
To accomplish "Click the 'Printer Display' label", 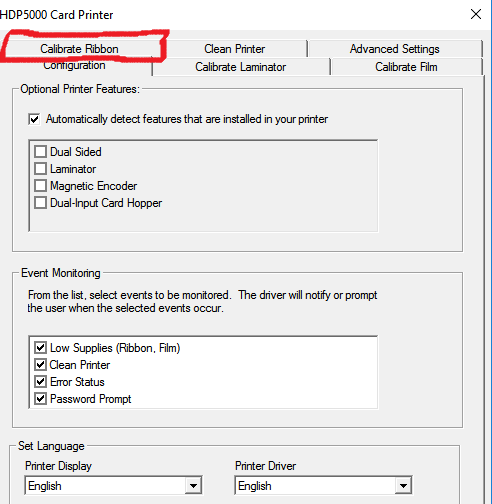I will pyautogui.click(x=58, y=466).
